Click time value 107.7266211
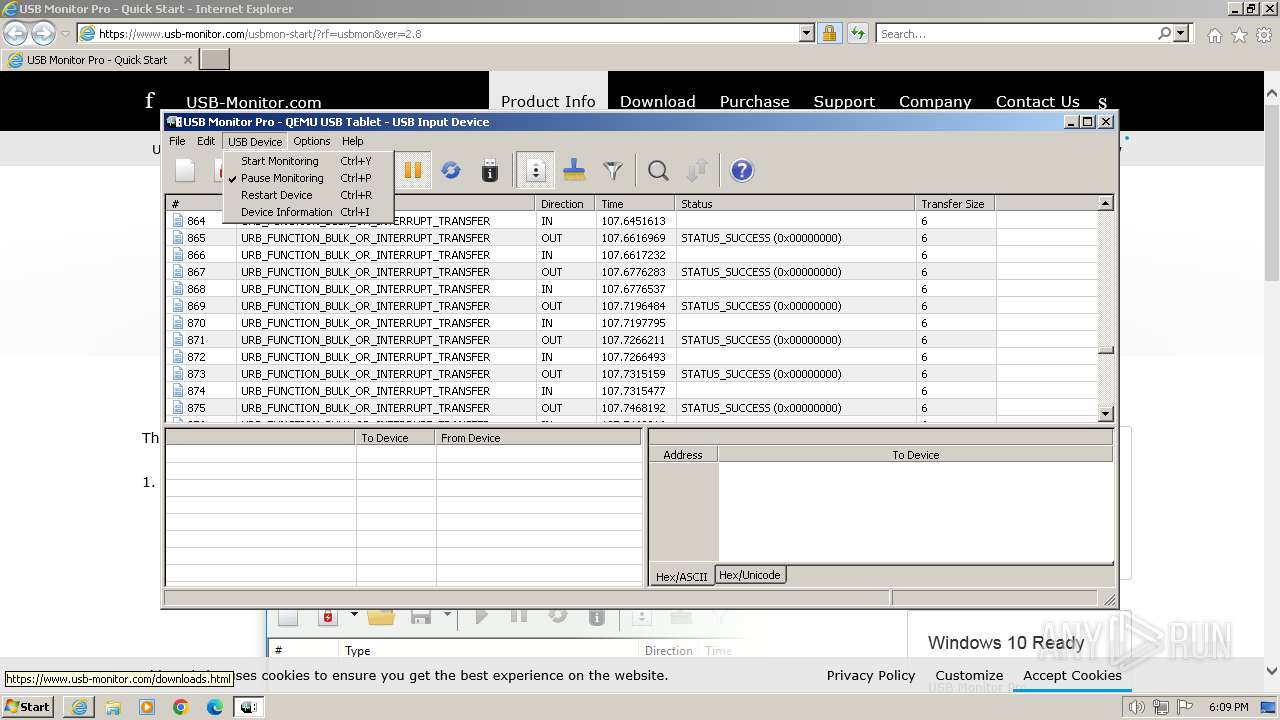1280x720 pixels. click(633, 340)
